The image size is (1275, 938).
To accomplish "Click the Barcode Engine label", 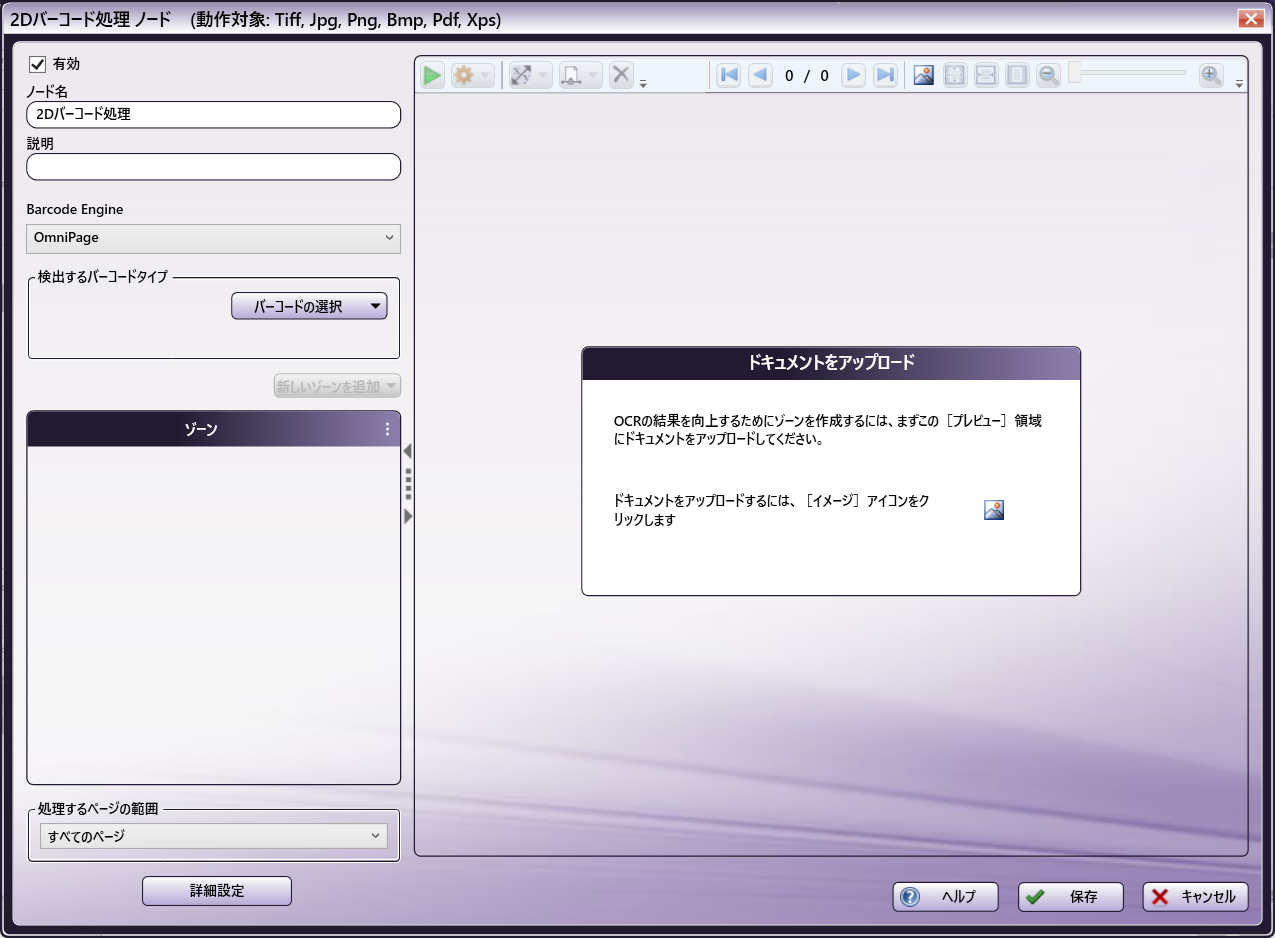I will (75, 210).
